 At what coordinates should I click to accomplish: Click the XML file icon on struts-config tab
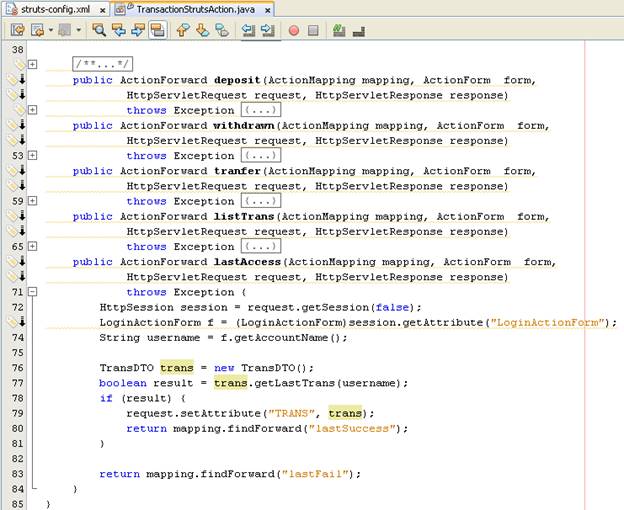click(11, 9)
